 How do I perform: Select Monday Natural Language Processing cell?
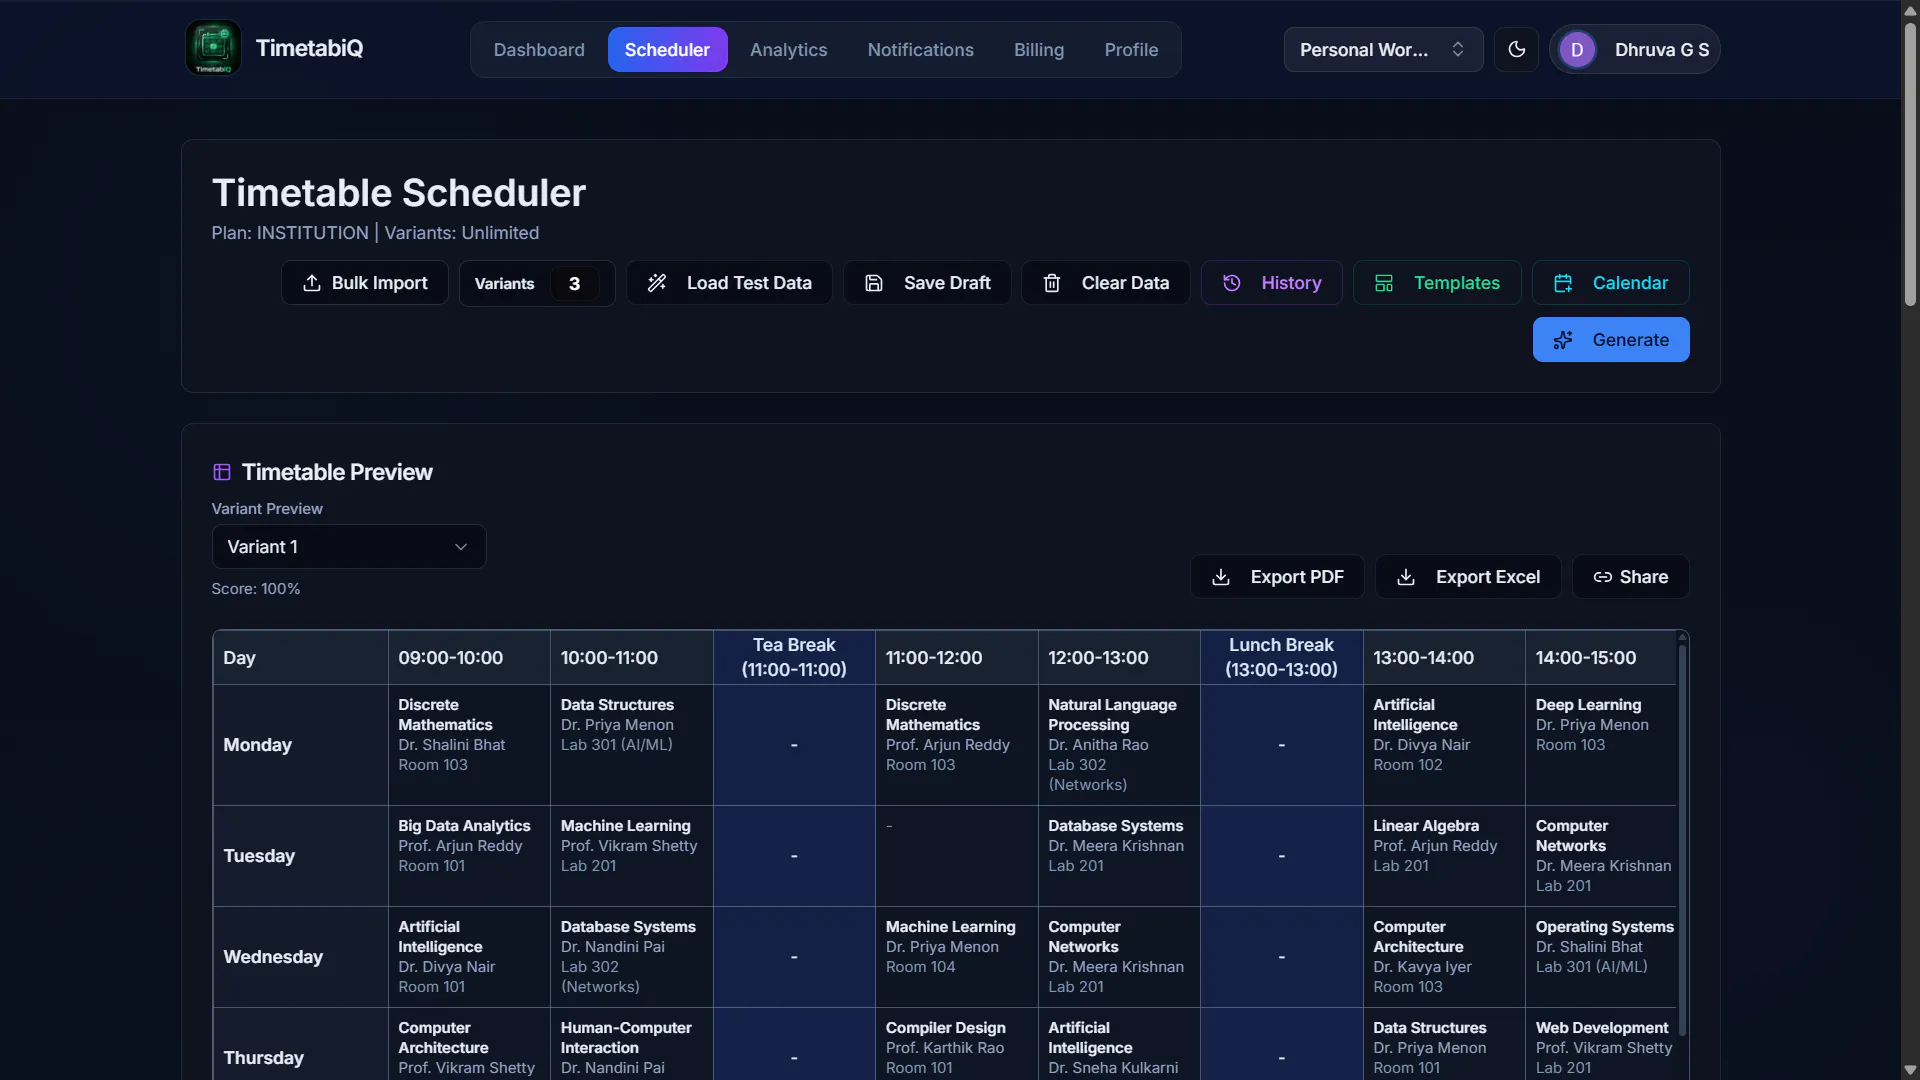pyautogui.click(x=1119, y=745)
